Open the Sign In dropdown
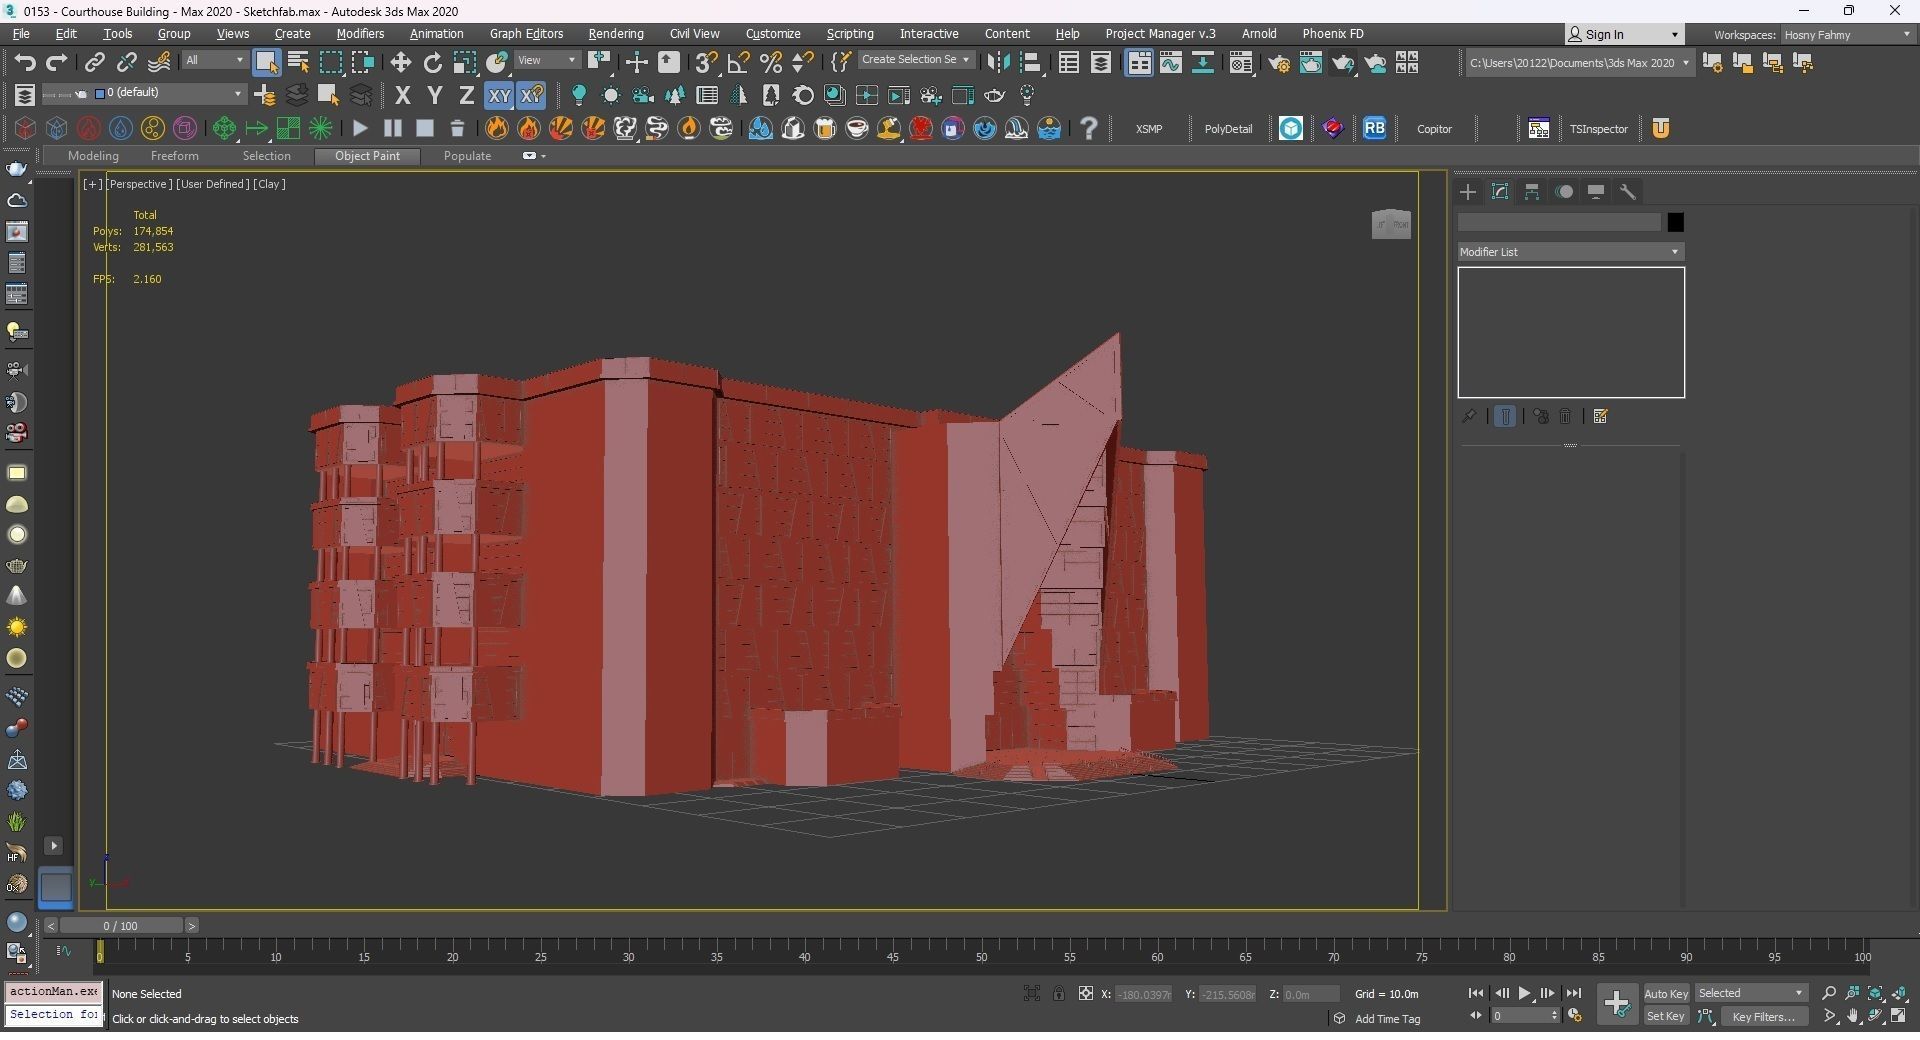Image resolution: width=1920 pixels, height=1040 pixels. [x=1624, y=34]
